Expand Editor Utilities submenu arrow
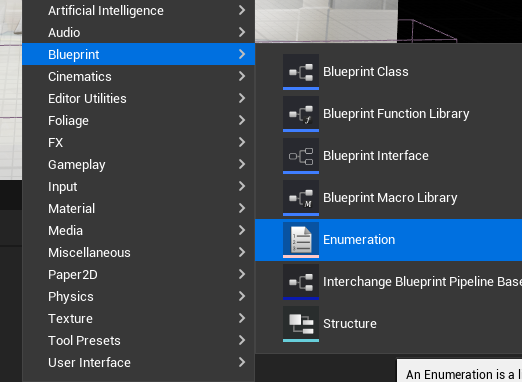This screenshot has height=382, width=522. click(x=242, y=98)
